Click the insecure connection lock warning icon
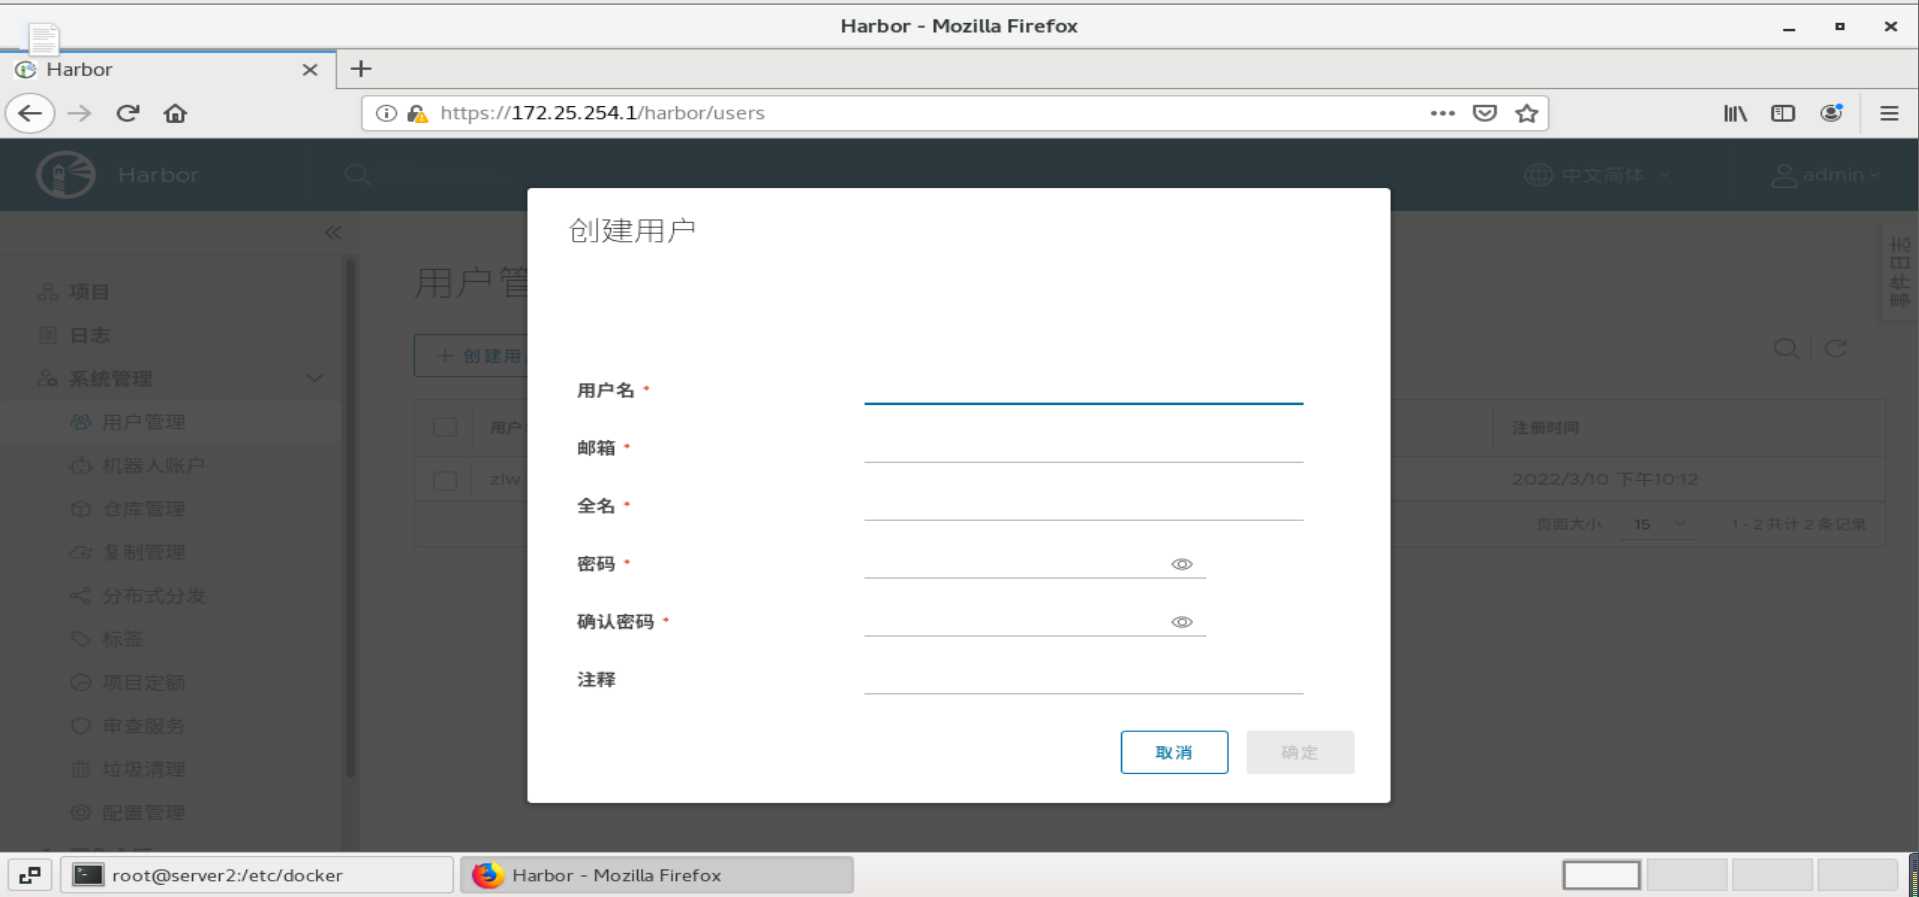 [418, 113]
